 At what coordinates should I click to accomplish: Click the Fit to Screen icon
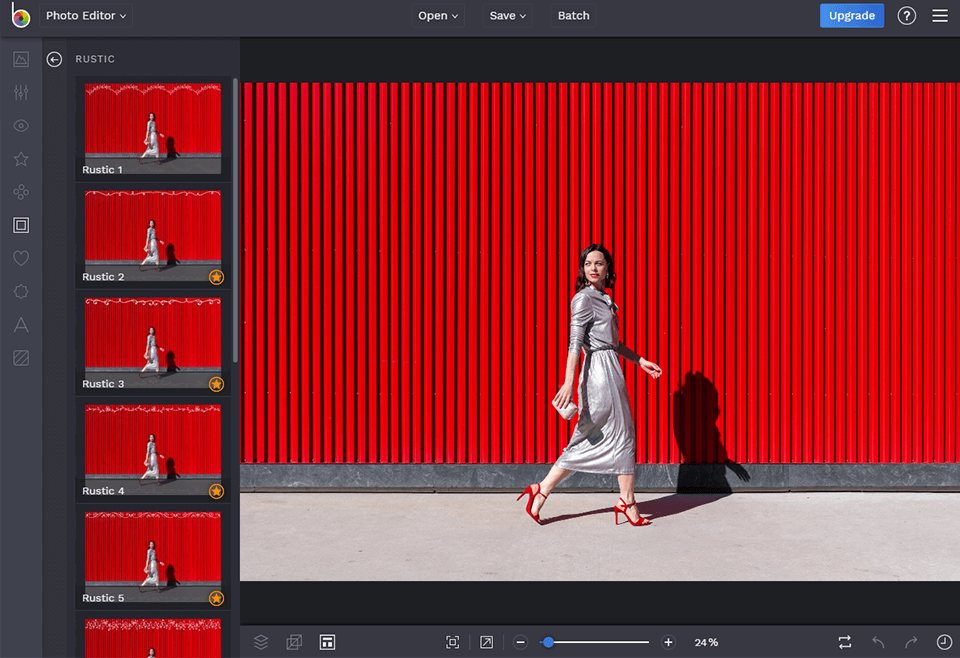453,642
